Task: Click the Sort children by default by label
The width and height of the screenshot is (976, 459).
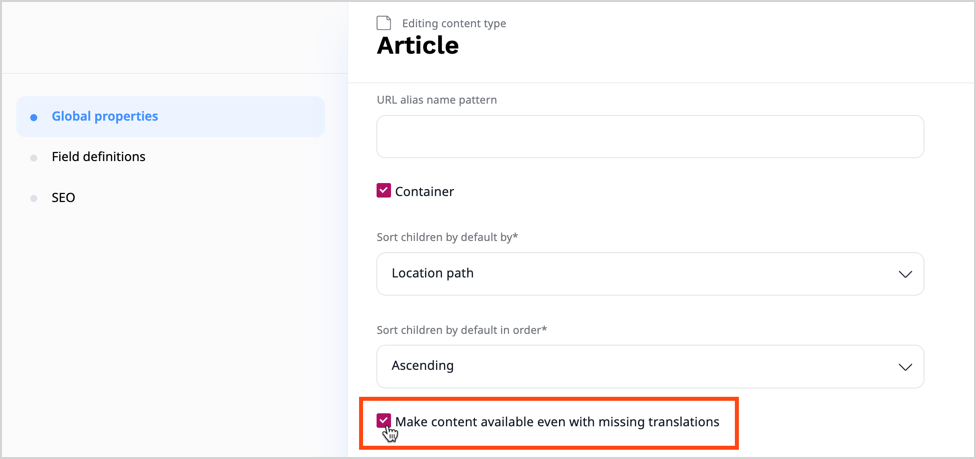Action: [447, 237]
